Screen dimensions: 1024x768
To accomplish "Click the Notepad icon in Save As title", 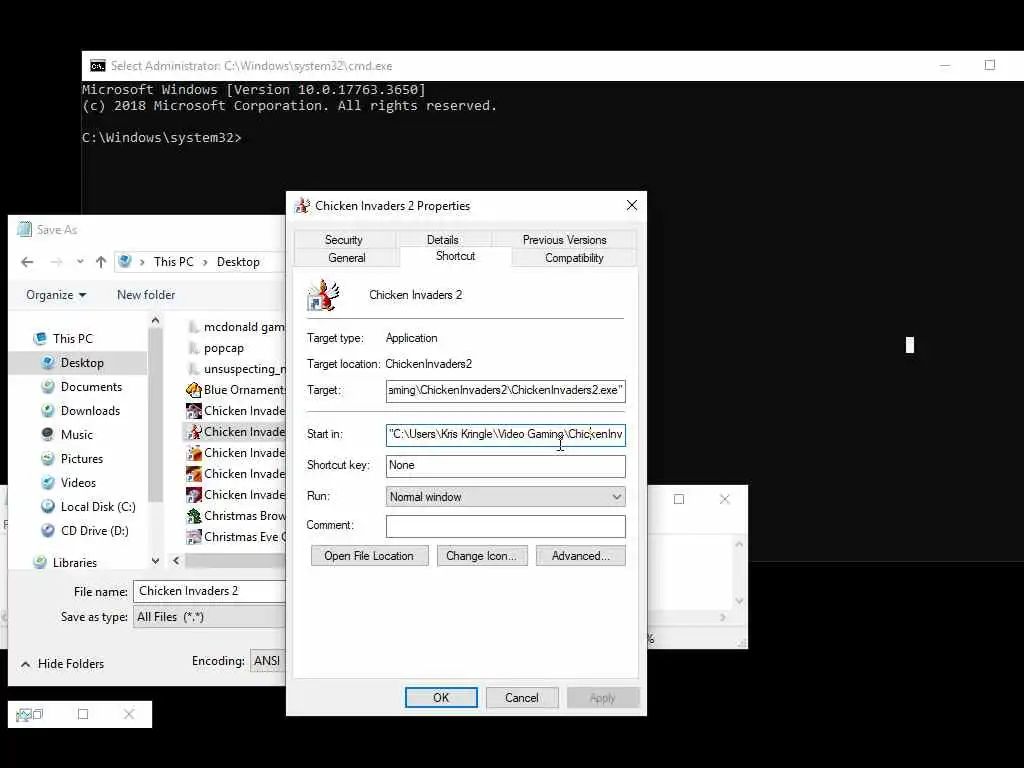I will tap(24, 230).
